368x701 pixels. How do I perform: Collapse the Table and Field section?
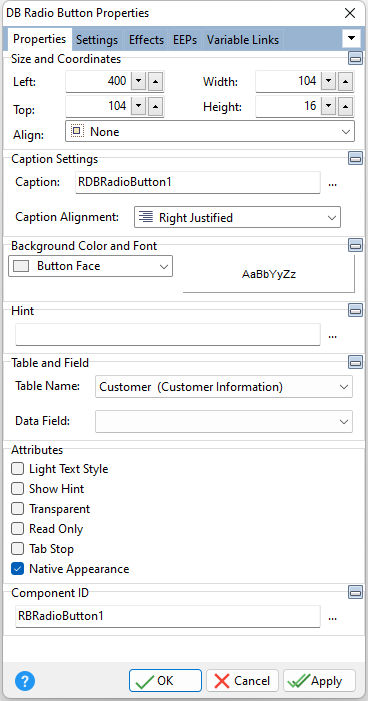tap(355, 362)
